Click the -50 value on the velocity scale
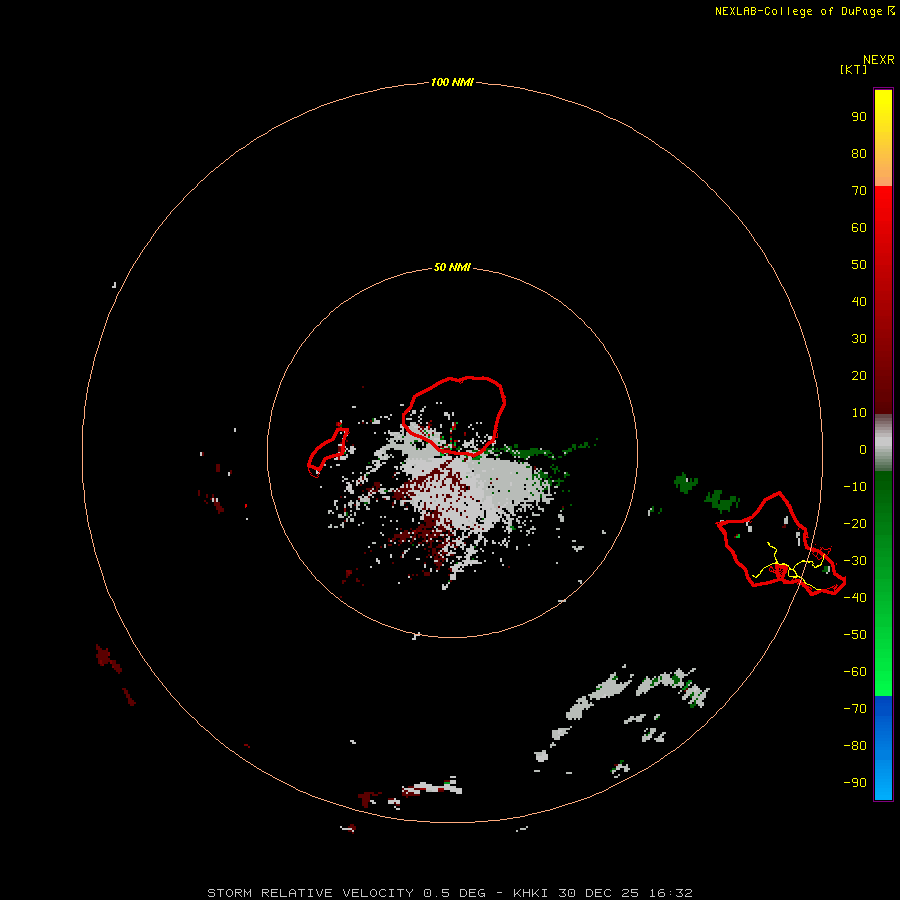The height and width of the screenshot is (900, 900). [855, 634]
